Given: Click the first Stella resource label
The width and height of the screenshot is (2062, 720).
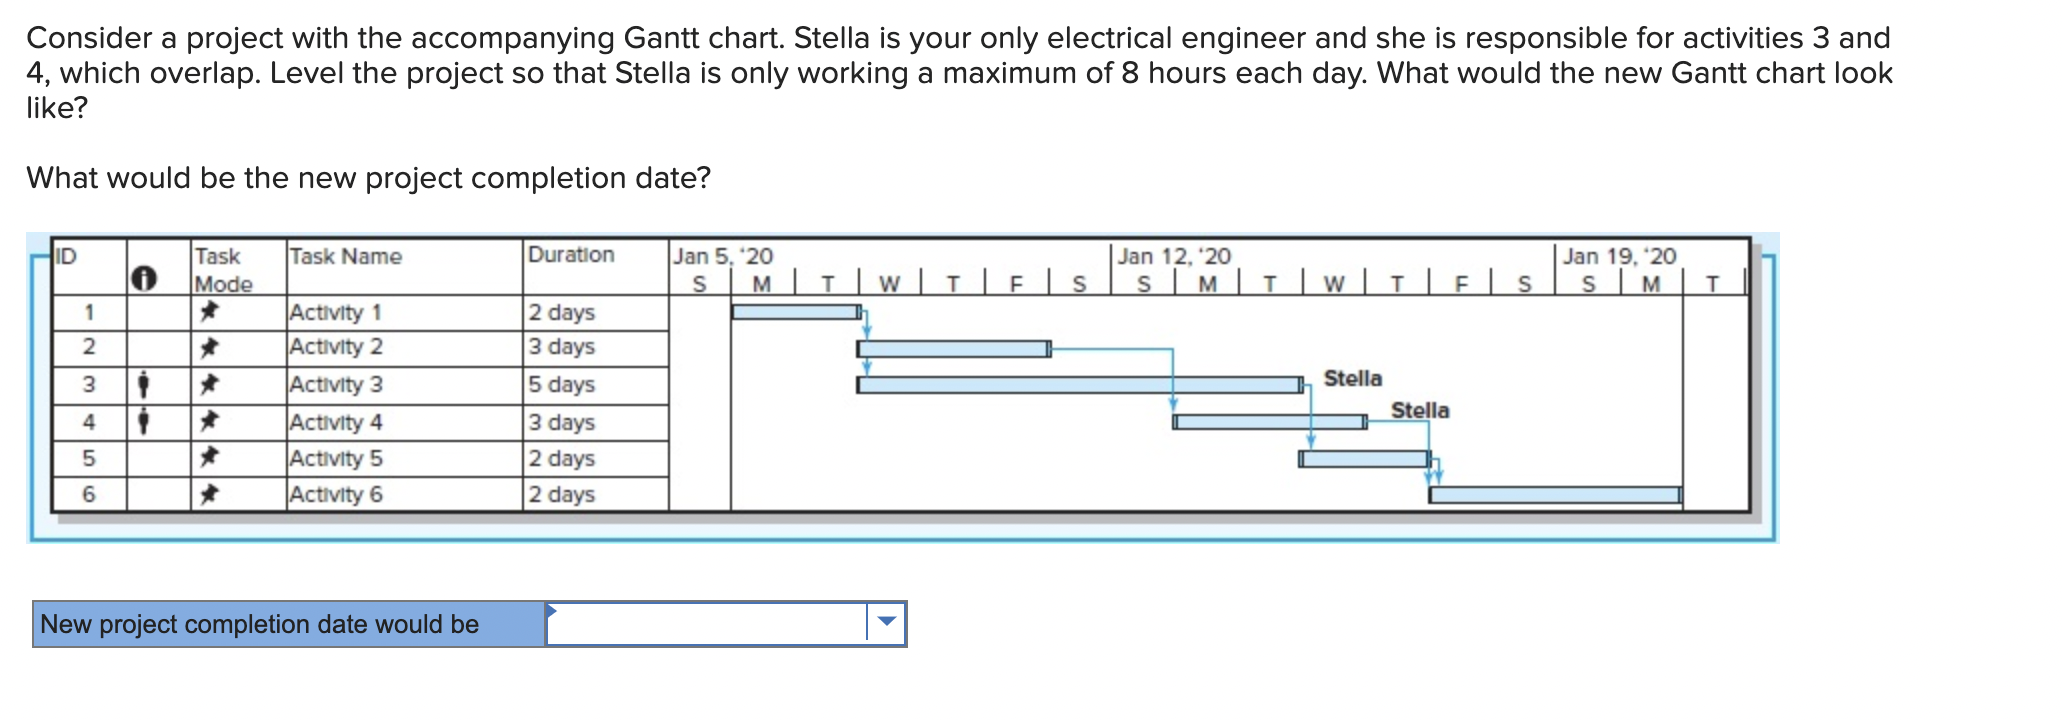Looking at the screenshot, I should click(1353, 378).
